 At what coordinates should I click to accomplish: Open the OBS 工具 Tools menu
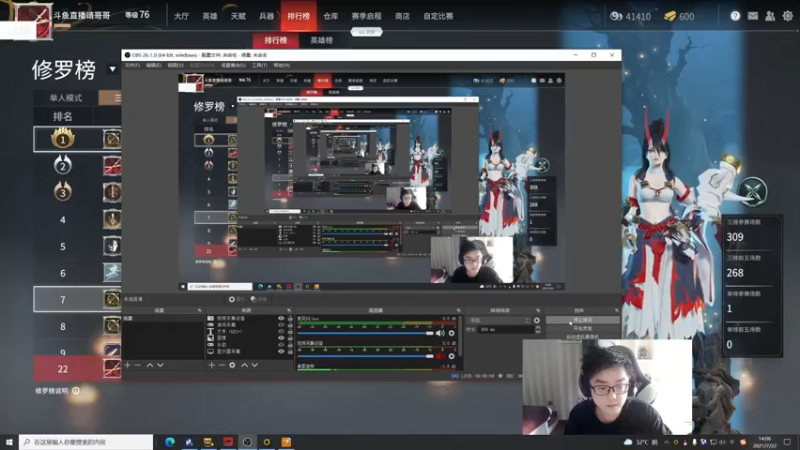pos(259,65)
